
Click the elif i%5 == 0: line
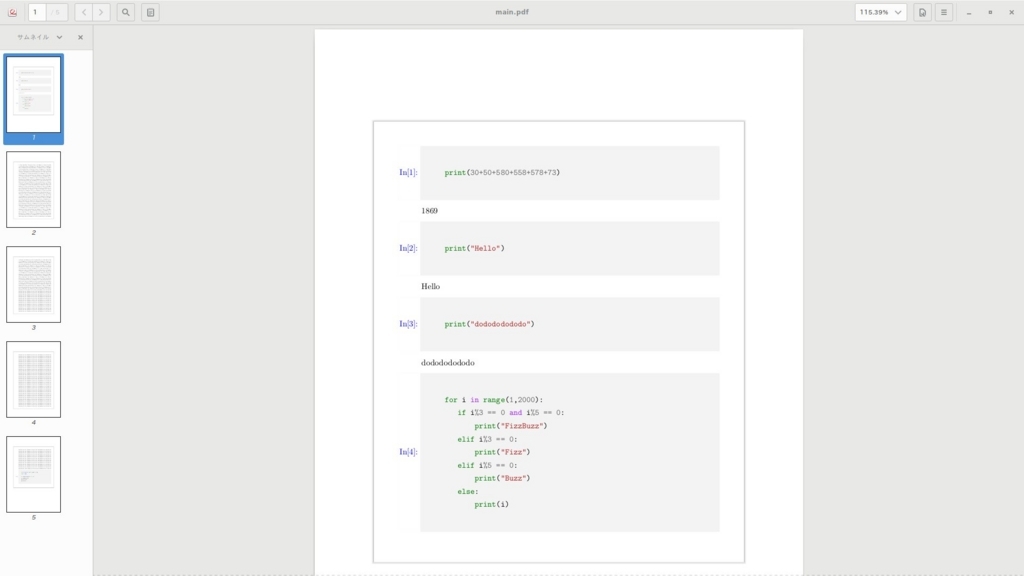[x=487, y=465]
